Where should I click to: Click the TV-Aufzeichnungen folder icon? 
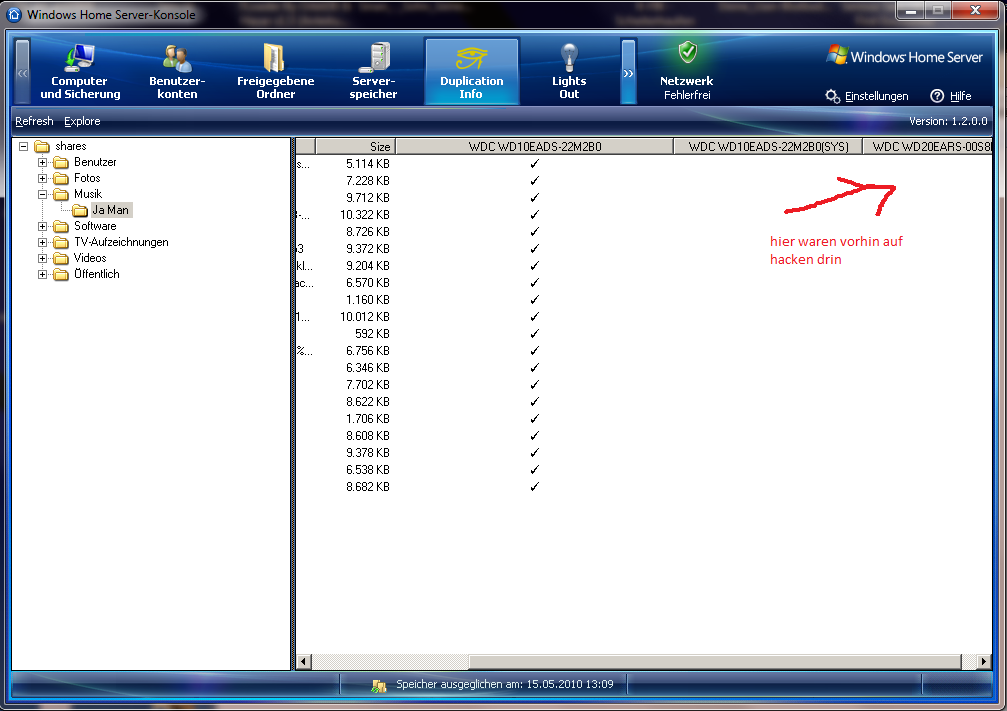pyautogui.click(x=61, y=243)
